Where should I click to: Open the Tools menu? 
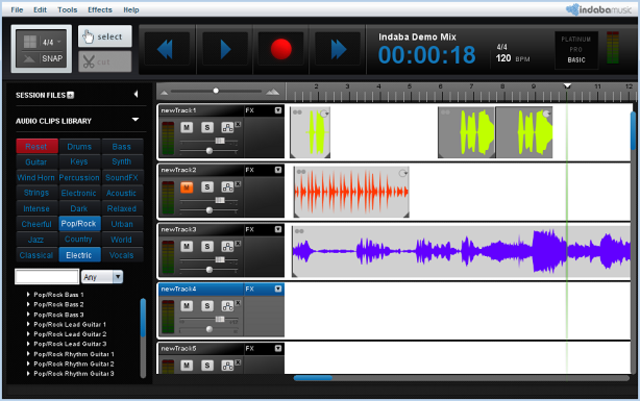(x=67, y=9)
